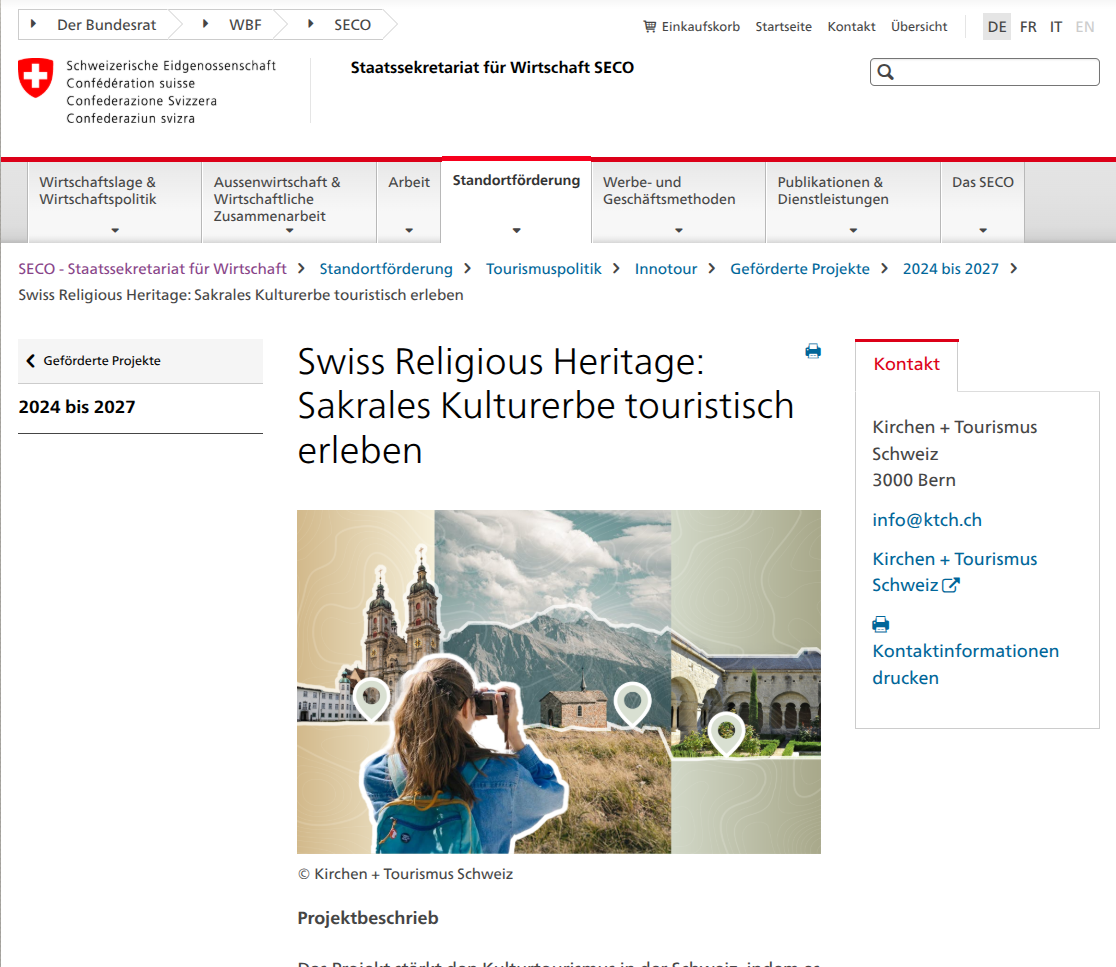The image size is (1116, 967).
Task: Click the shopping cart Einkaufskorb icon
Action: tap(650, 27)
